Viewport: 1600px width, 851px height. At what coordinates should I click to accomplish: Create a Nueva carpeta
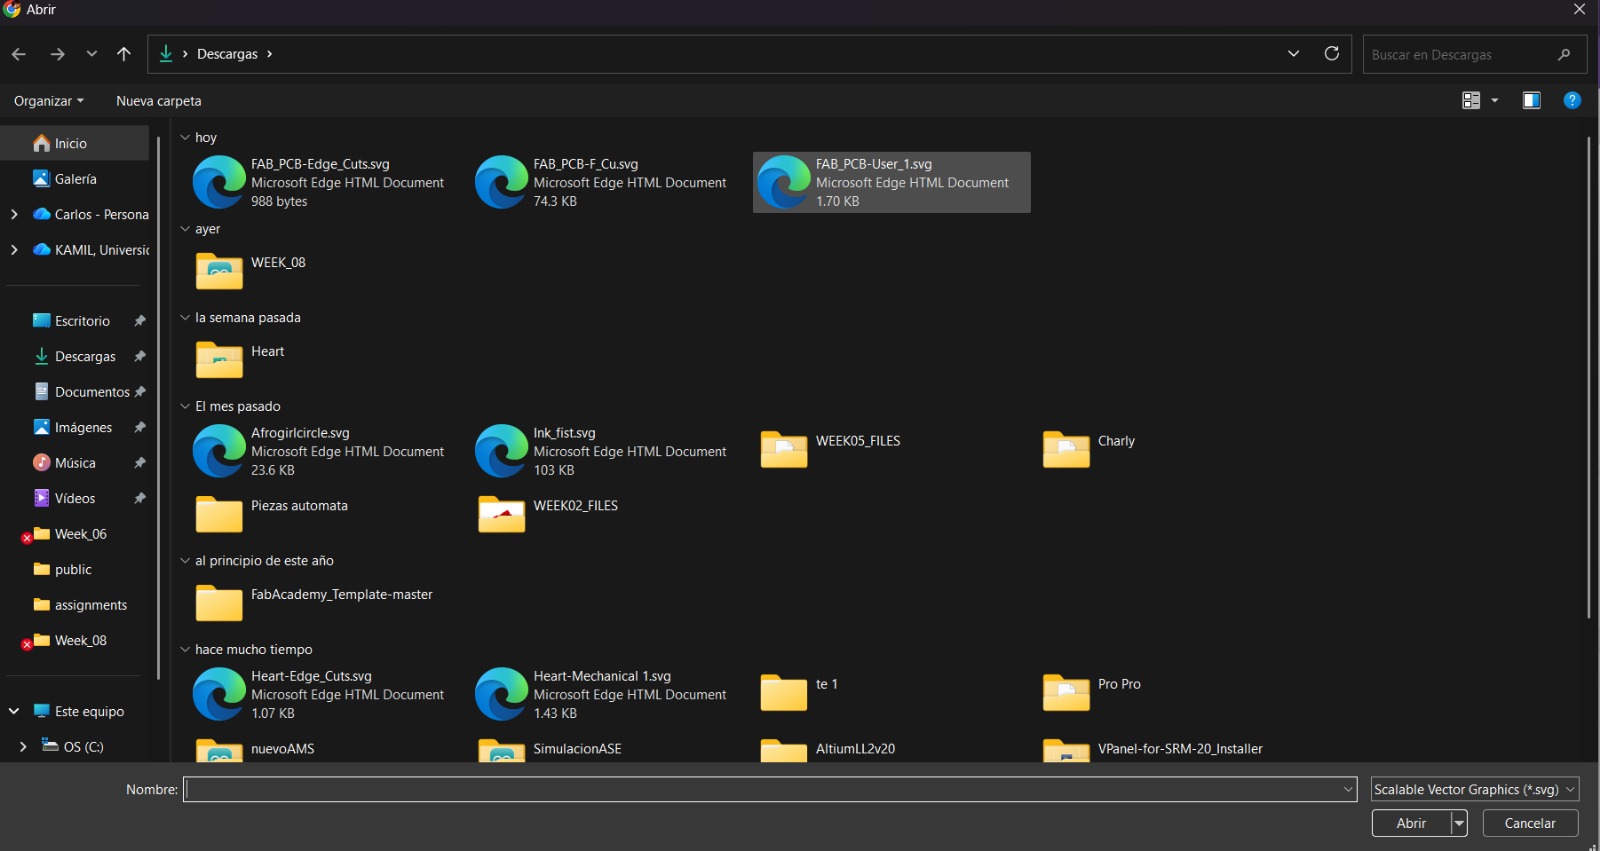[x=159, y=101]
